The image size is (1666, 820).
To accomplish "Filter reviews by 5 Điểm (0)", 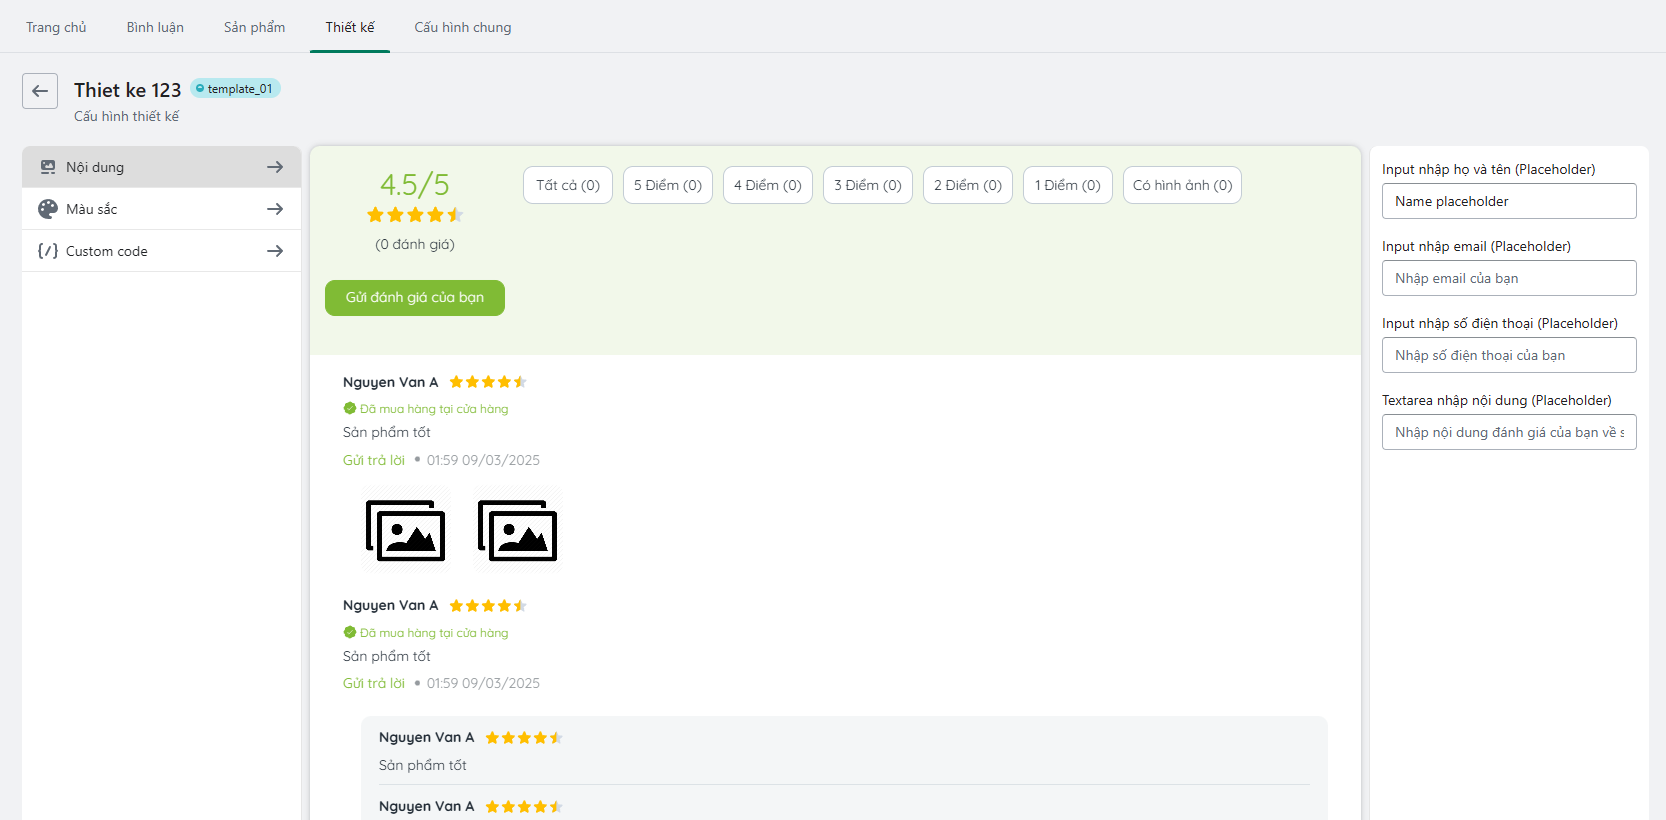I will (x=667, y=185).
